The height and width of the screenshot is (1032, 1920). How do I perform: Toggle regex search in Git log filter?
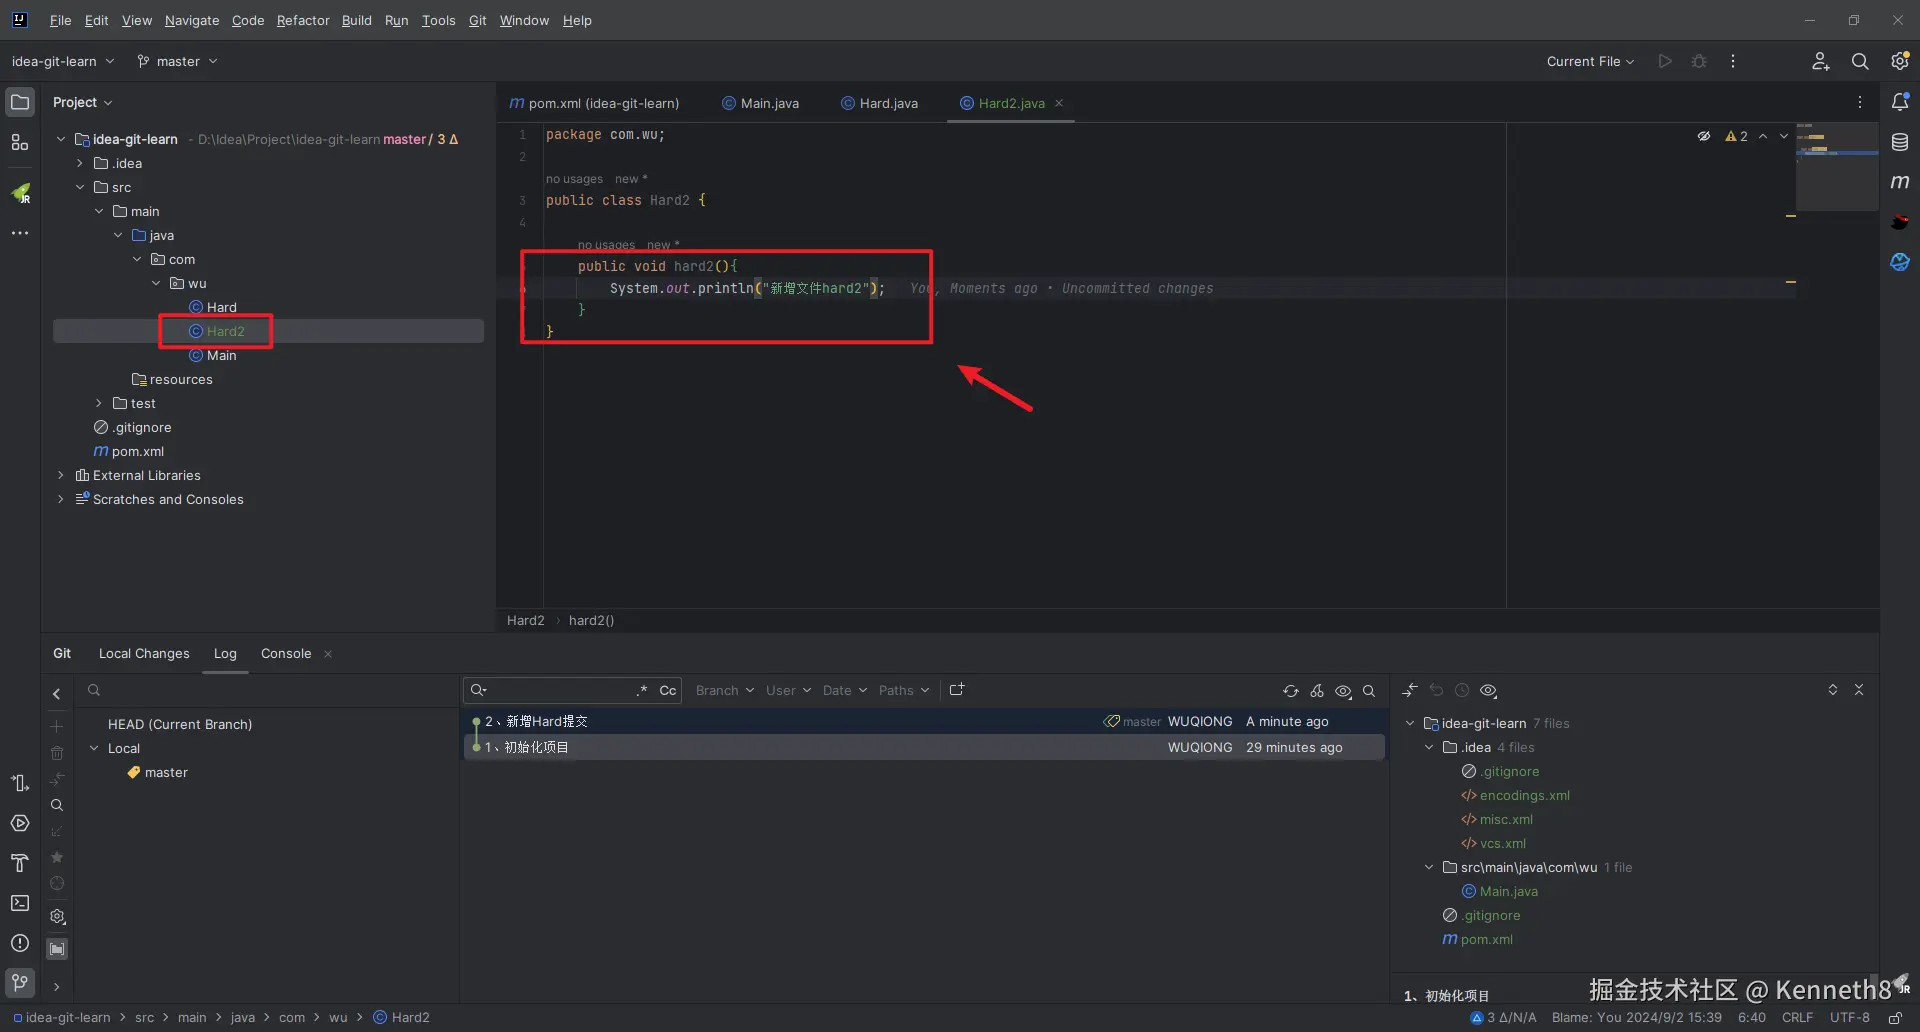tap(642, 690)
